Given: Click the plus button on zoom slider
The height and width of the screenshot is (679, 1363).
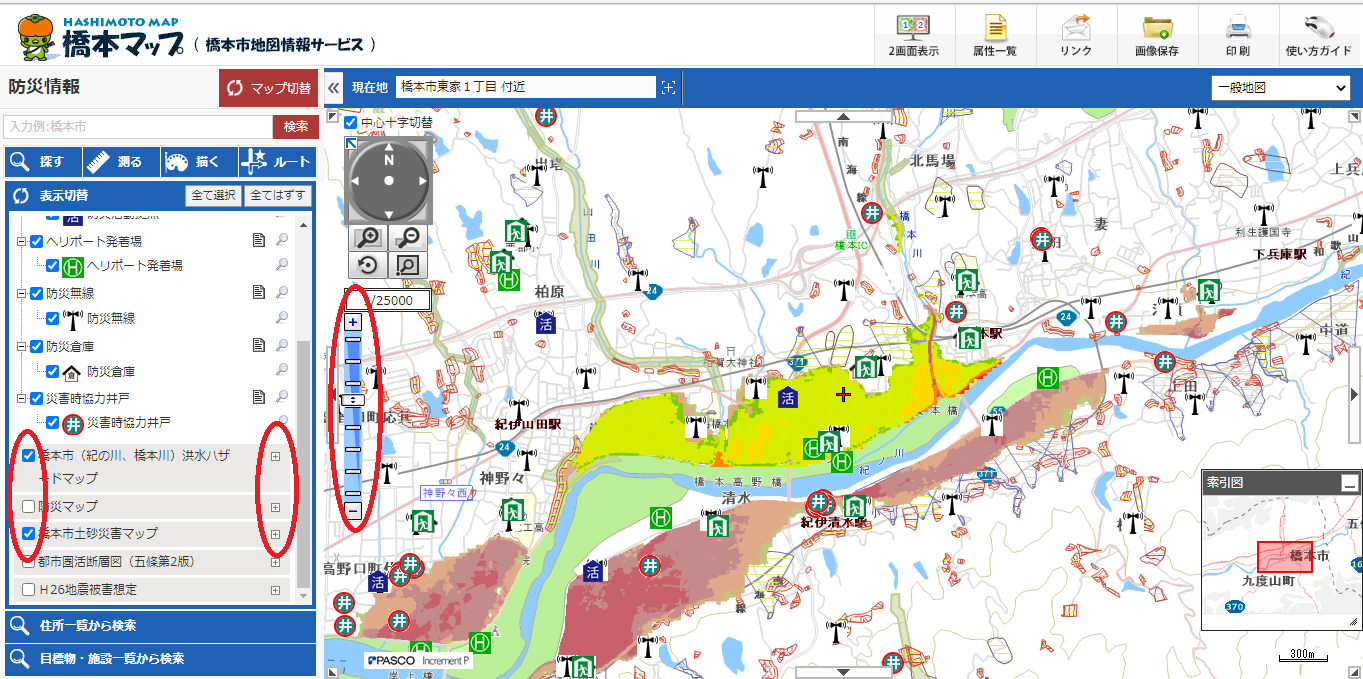Looking at the screenshot, I should tap(353, 322).
